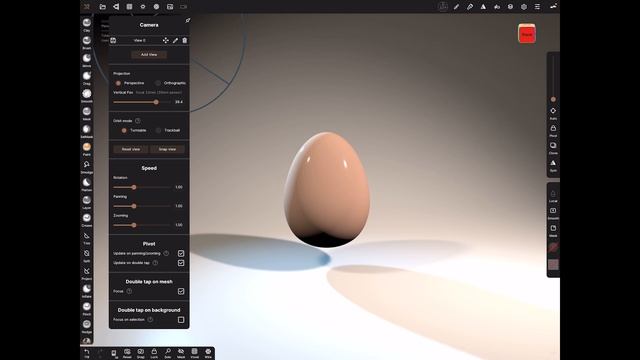Image resolution: width=640 pixels, height=360 pixels.
Task: Save the current view with disk icon
Action: point(113,40)
